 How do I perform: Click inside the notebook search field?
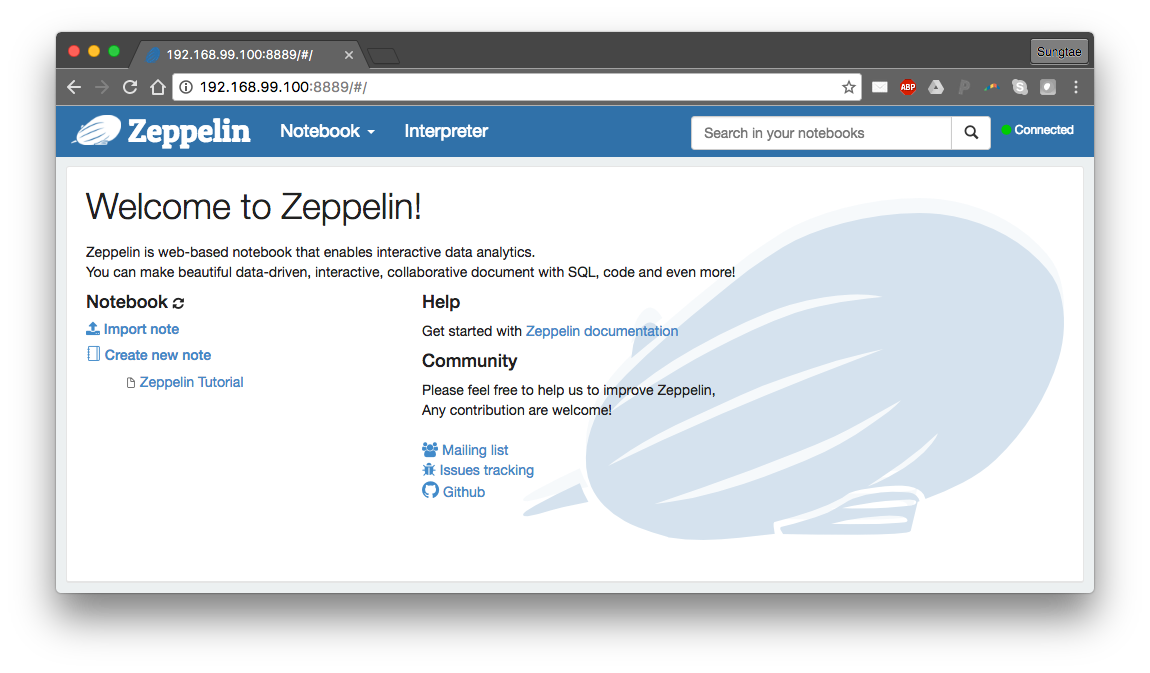point(820,132)
